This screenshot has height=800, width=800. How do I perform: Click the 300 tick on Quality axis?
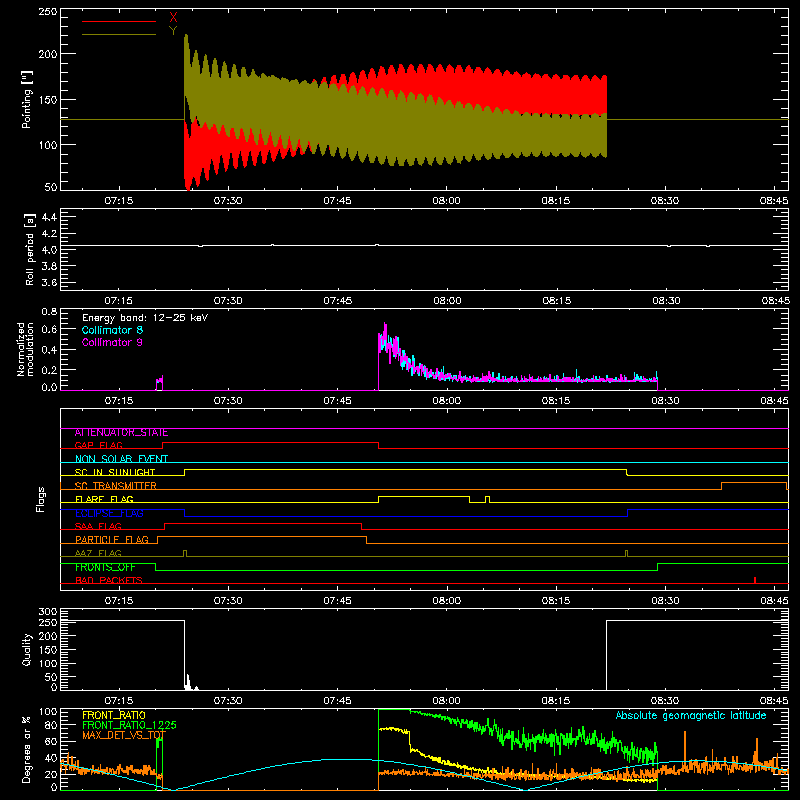48,612
